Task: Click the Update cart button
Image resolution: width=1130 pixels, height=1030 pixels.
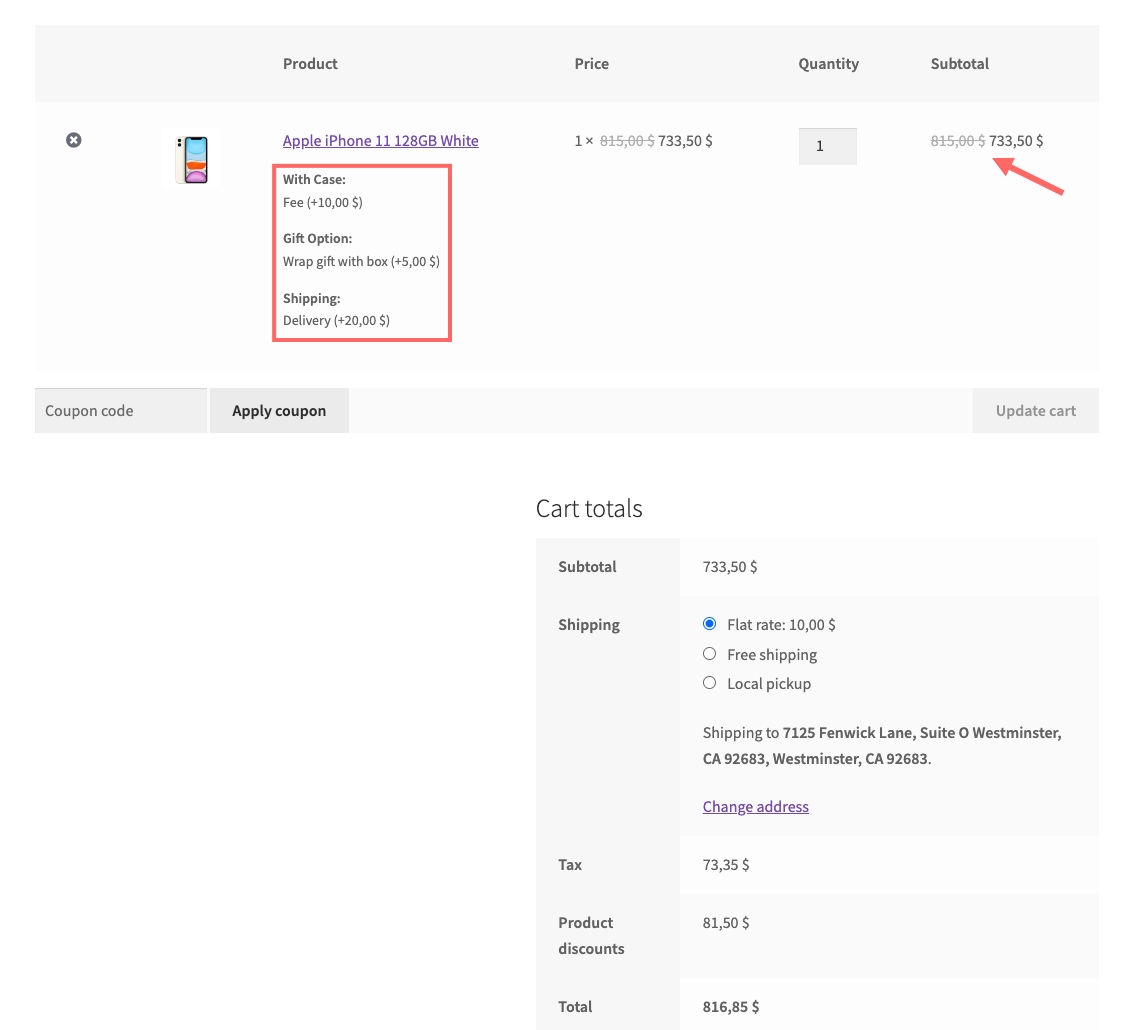Action: coord(1035,411)
